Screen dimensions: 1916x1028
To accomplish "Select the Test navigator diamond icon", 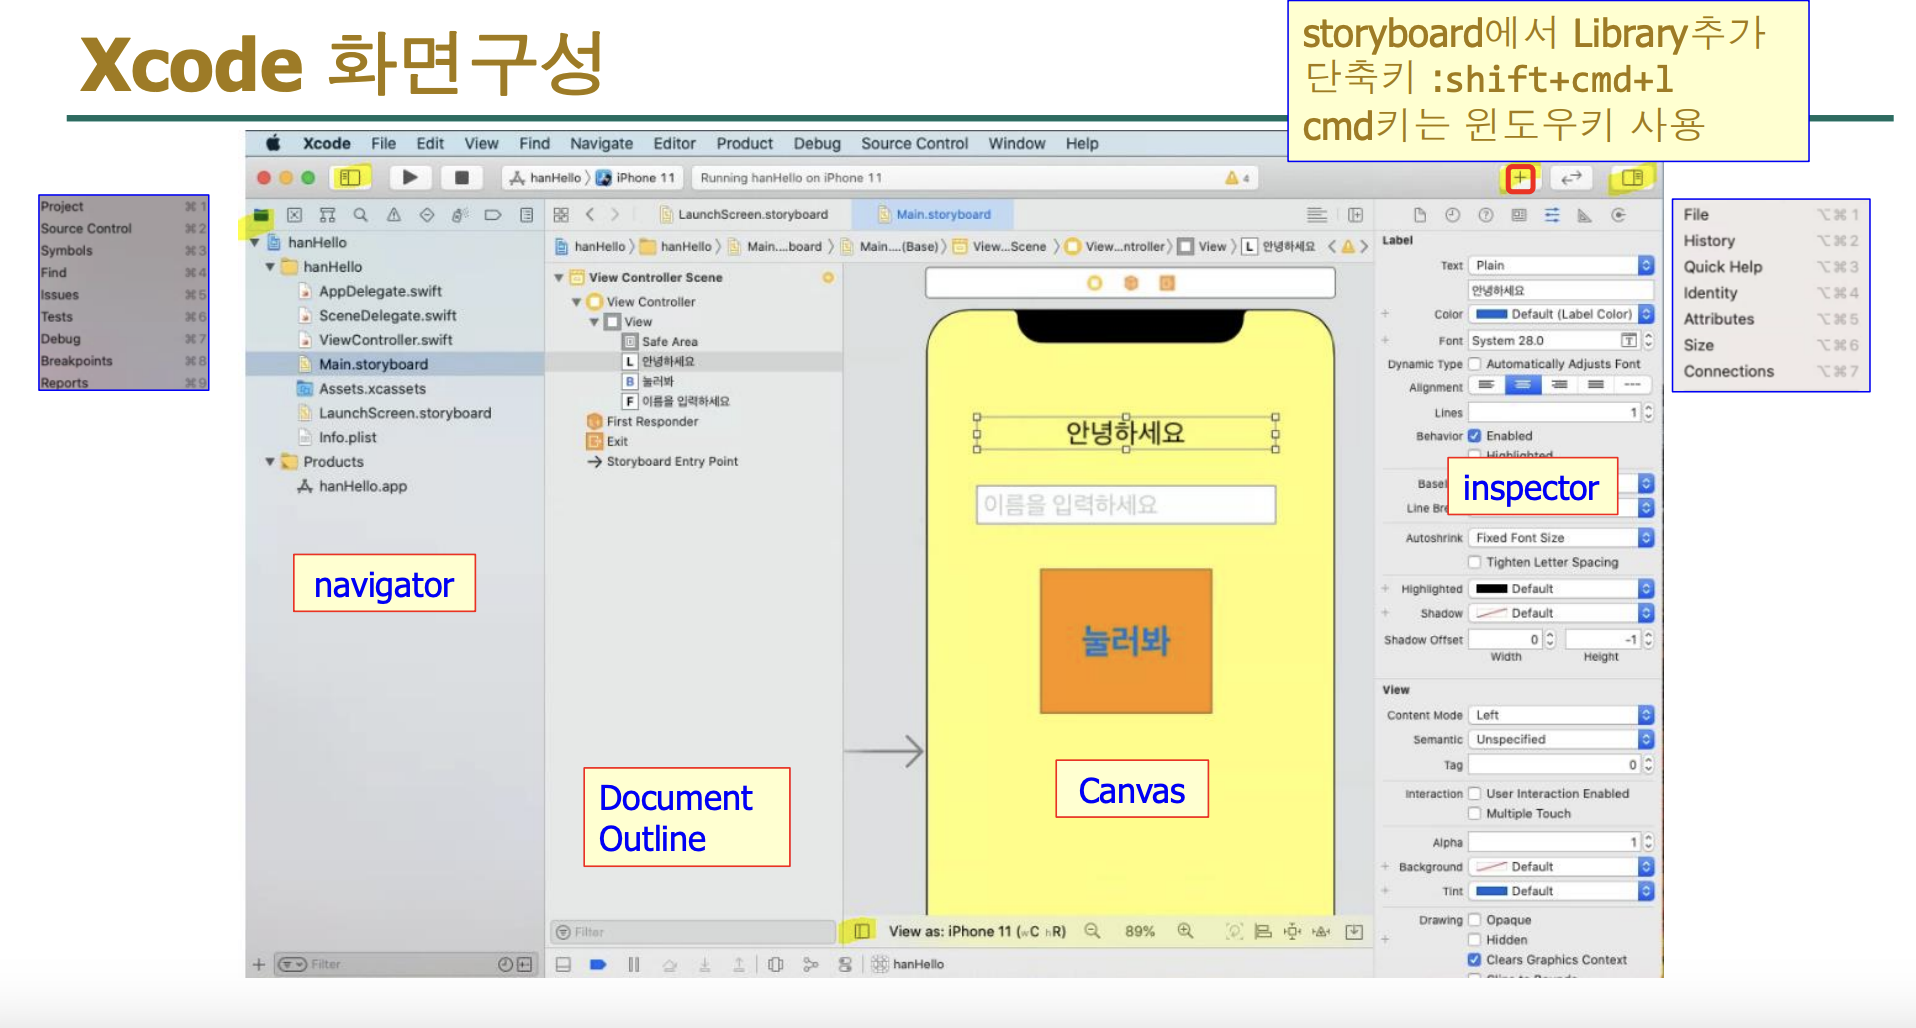I will tap(427, 215).
